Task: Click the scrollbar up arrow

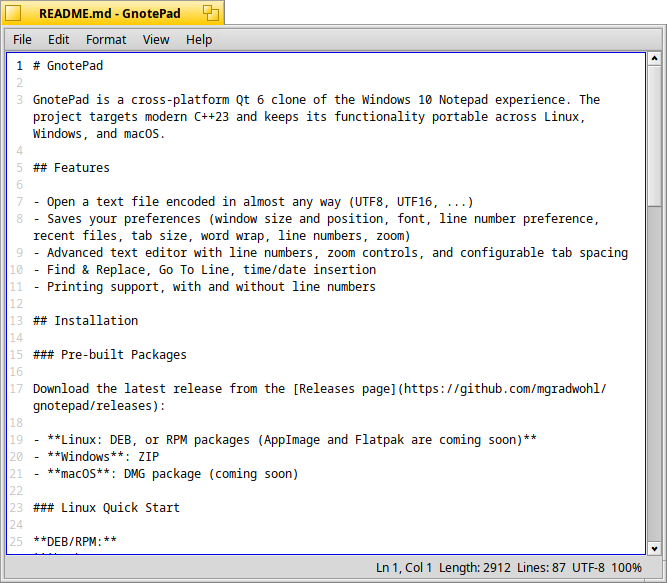Action: [x=654, y=58]
